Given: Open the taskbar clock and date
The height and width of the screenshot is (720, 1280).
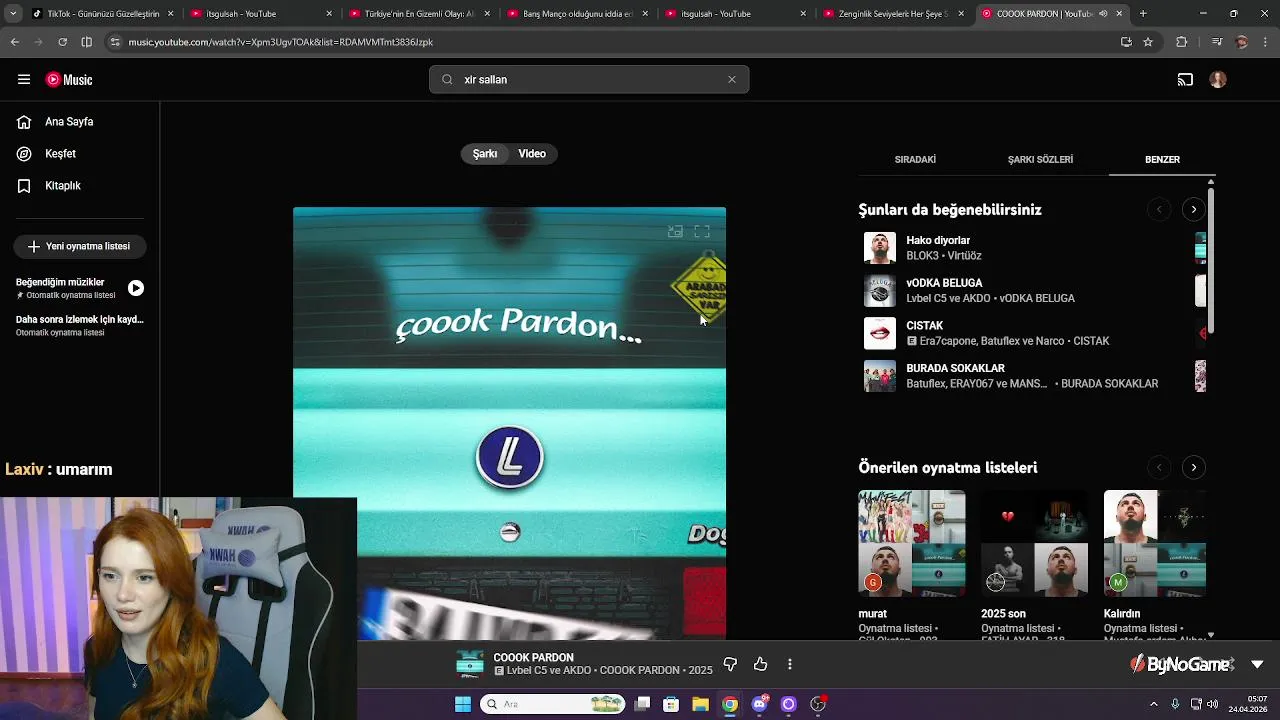Looking at the screenshot, I should point(1248,704).
